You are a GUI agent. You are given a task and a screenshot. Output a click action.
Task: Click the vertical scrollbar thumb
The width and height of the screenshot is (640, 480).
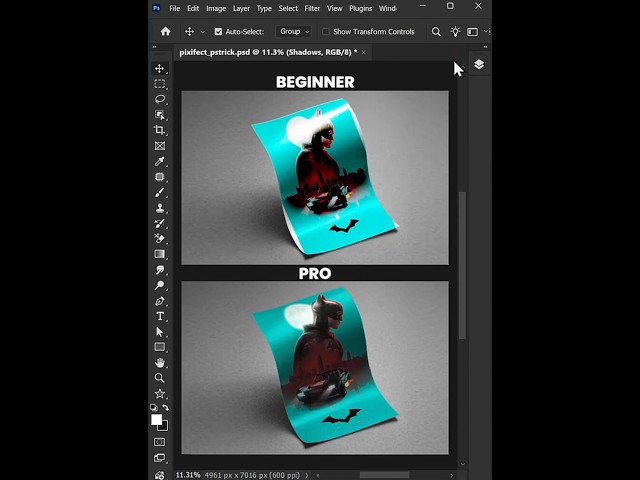tap(462, 265)
